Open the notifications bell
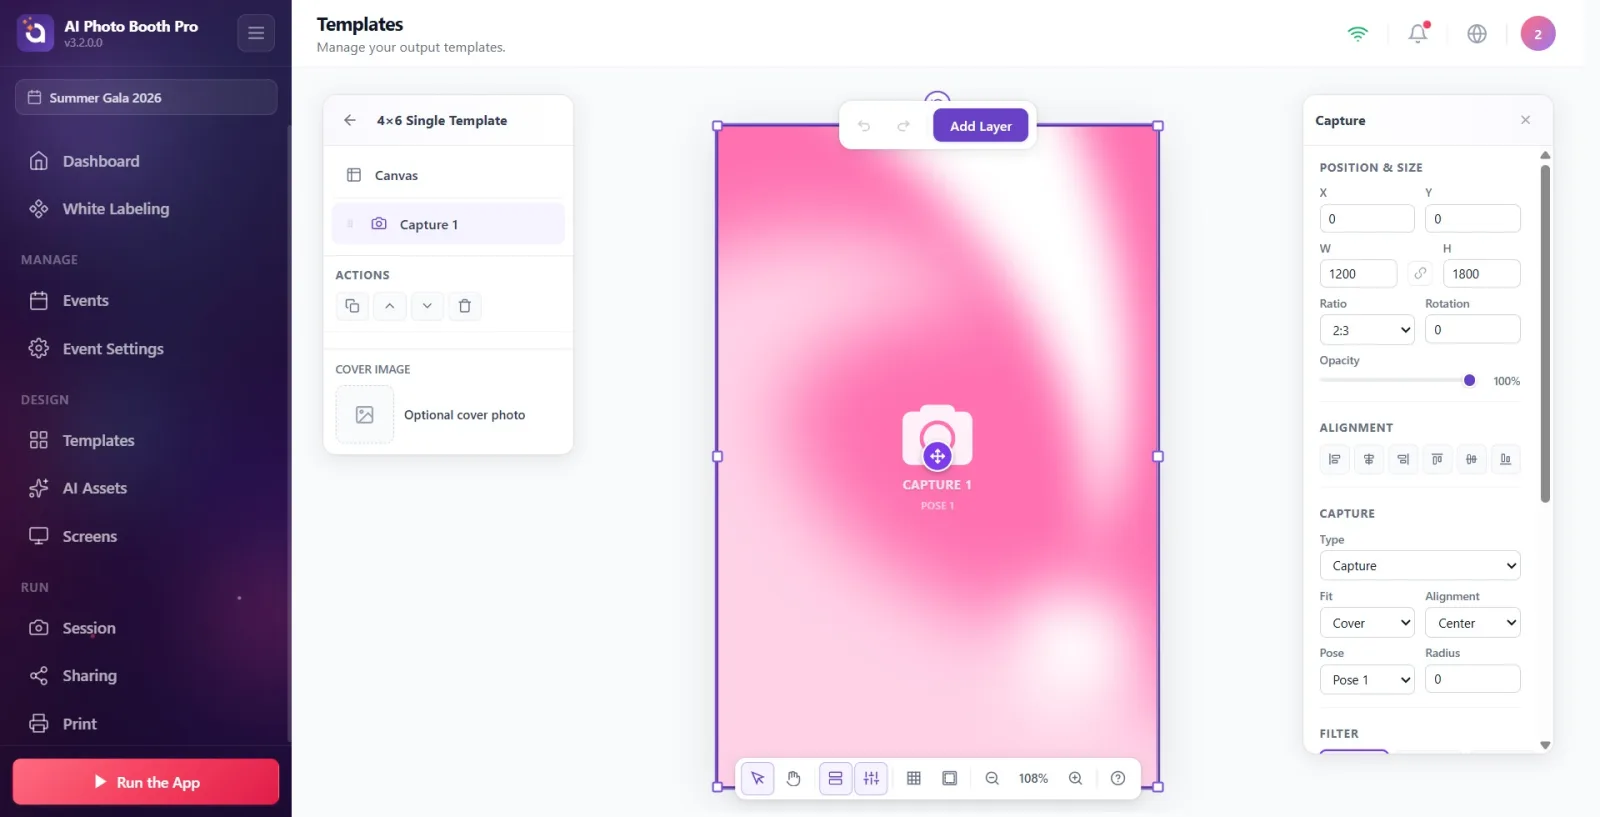 pos(1418,33)
